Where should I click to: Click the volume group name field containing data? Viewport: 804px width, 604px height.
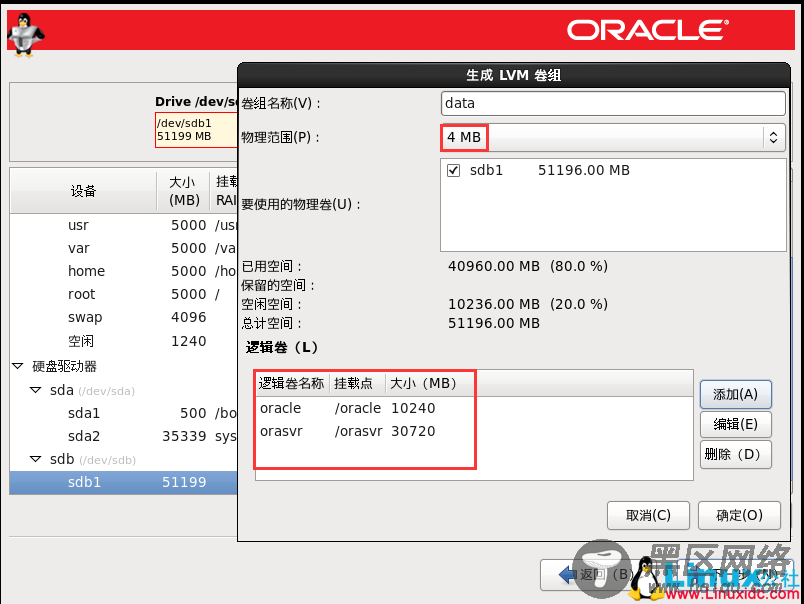[613, 104]
